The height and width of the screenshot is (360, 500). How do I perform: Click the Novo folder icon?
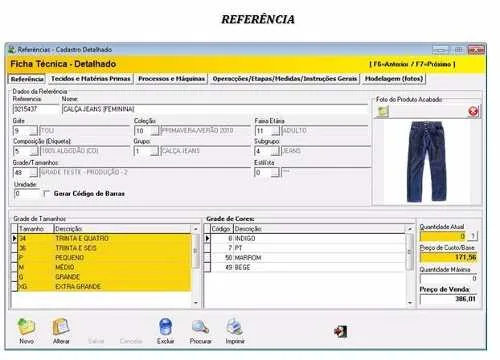click(x=26, y=327)
